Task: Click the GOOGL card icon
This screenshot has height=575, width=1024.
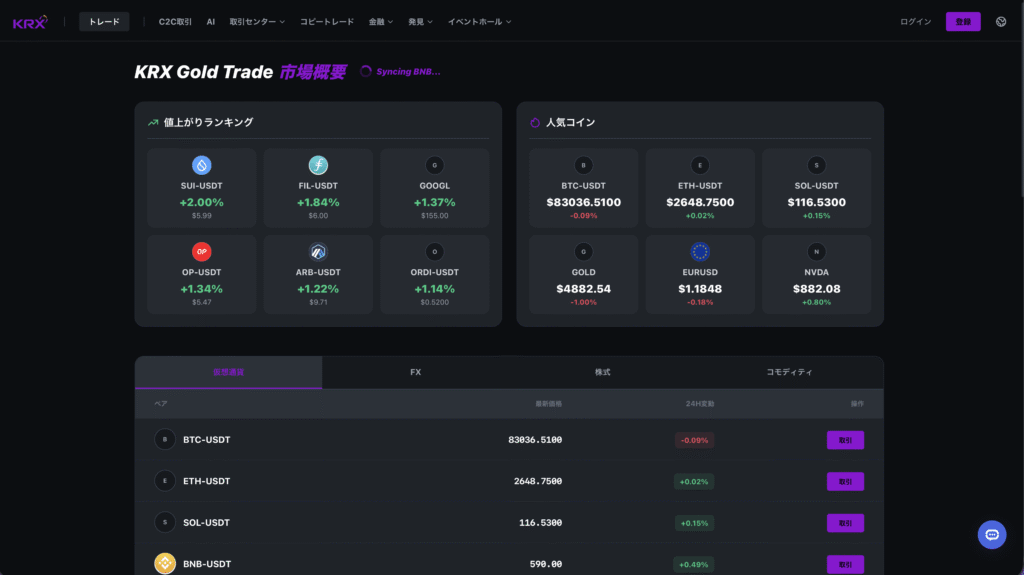Action: [x=434, y=165]
